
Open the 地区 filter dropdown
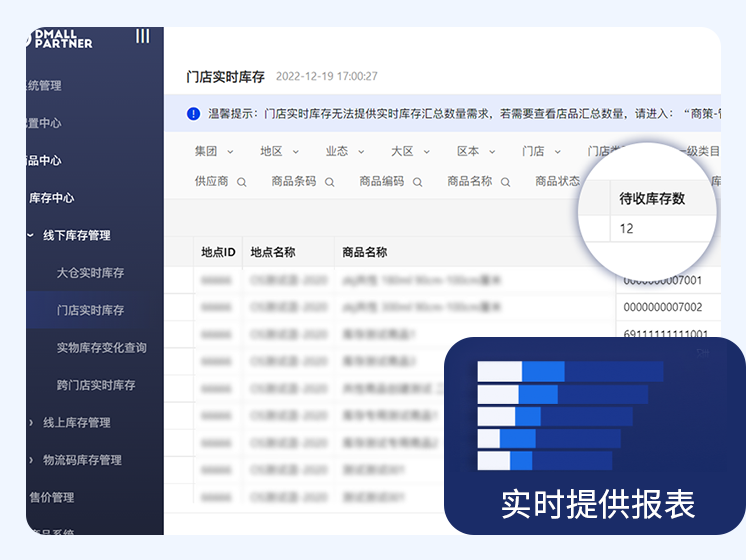[x=279, y=152]
